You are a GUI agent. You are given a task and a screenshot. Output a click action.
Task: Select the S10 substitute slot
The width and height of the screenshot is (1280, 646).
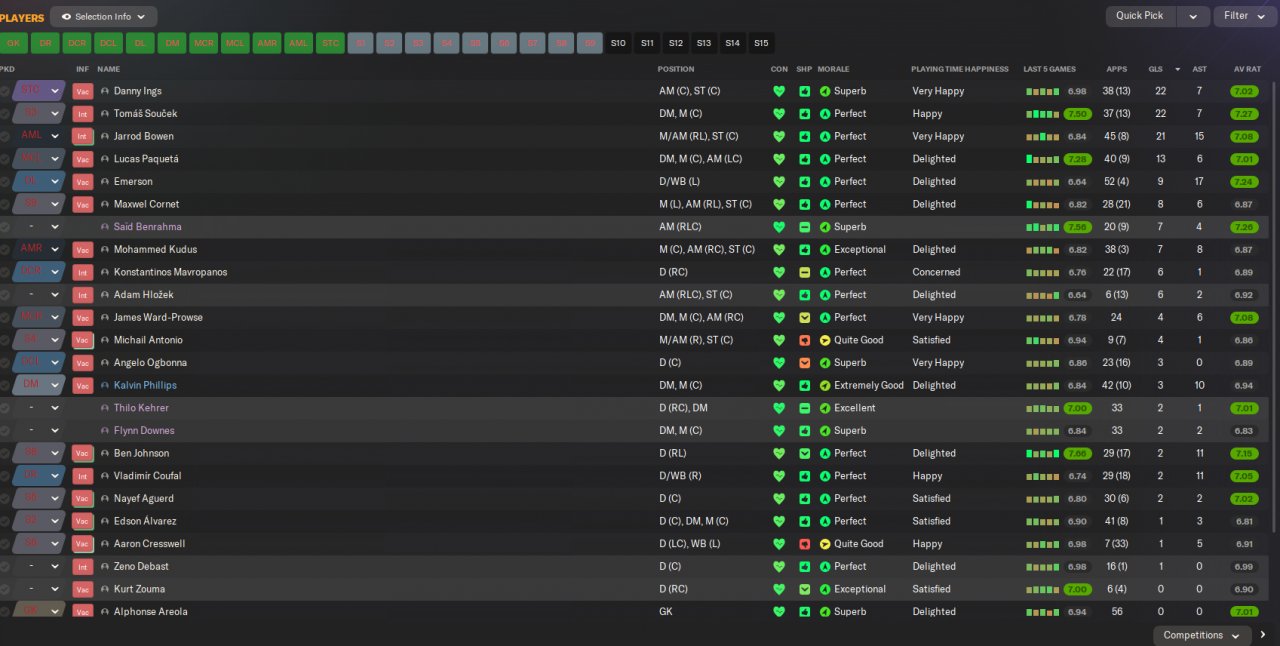click(618, 43)
